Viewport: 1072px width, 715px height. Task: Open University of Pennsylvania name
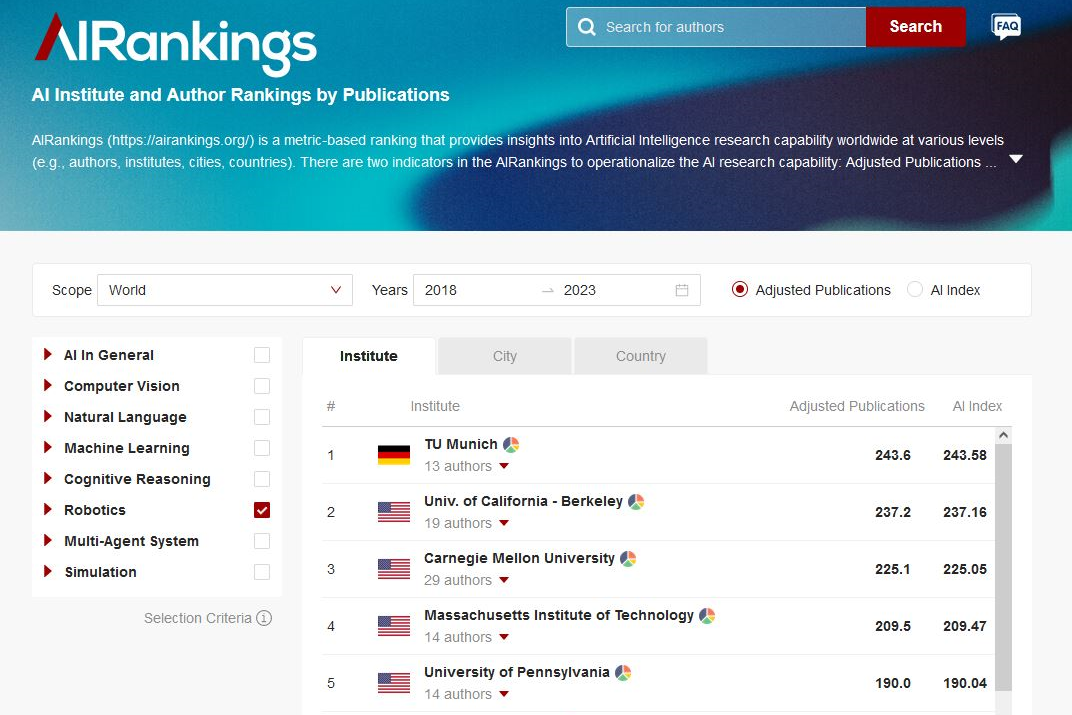(x=516, y=672)
